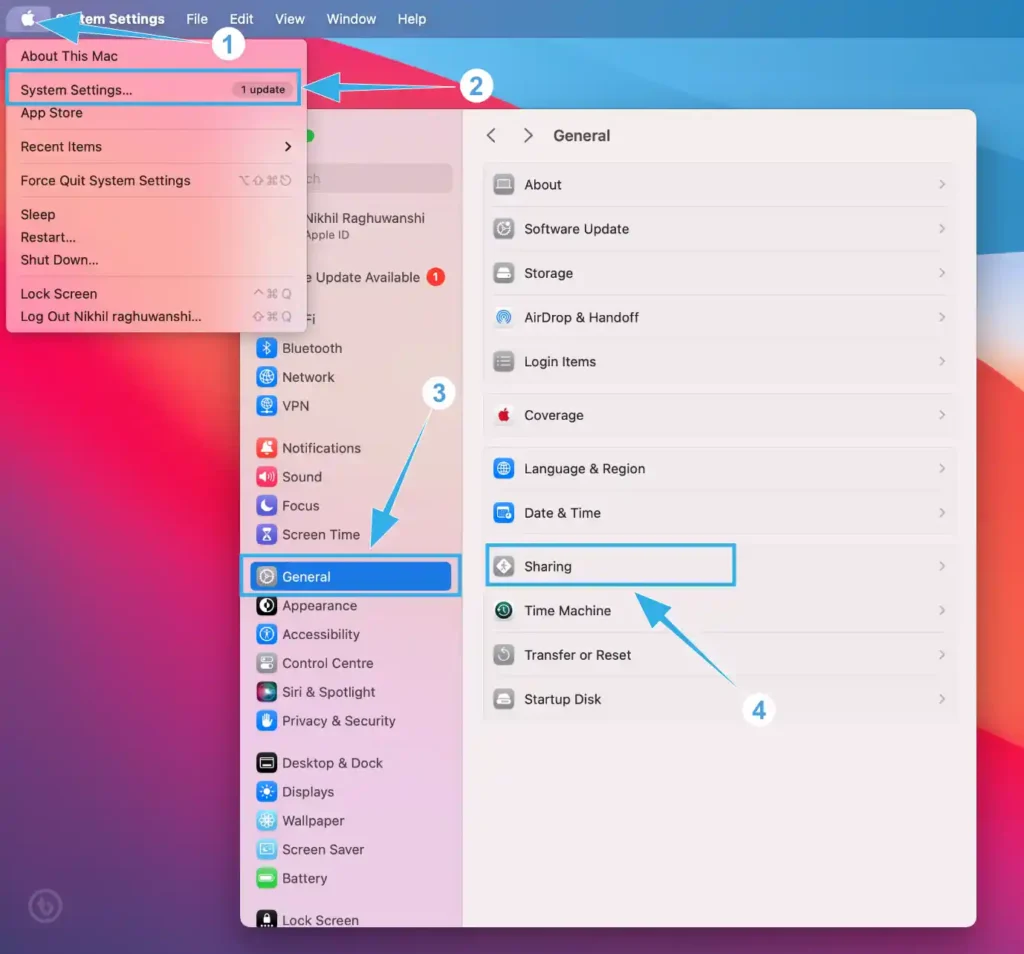Viewport: 1024px width, 954px height.
Task: Open Storage row chevron
Action: coord(942,273)
